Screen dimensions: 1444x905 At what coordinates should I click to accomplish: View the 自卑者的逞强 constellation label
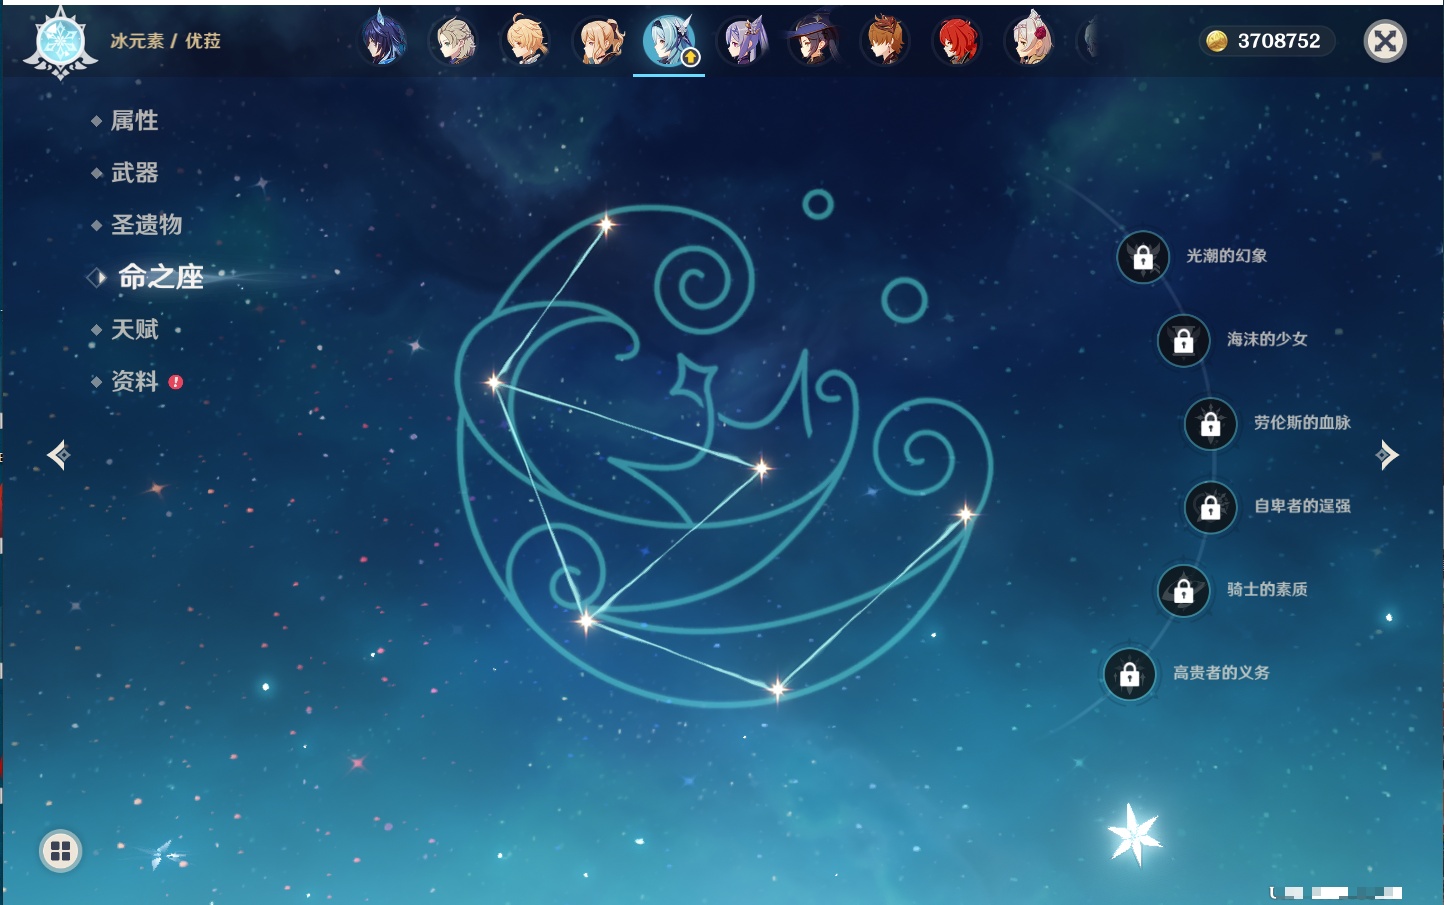click(1302, 506)
